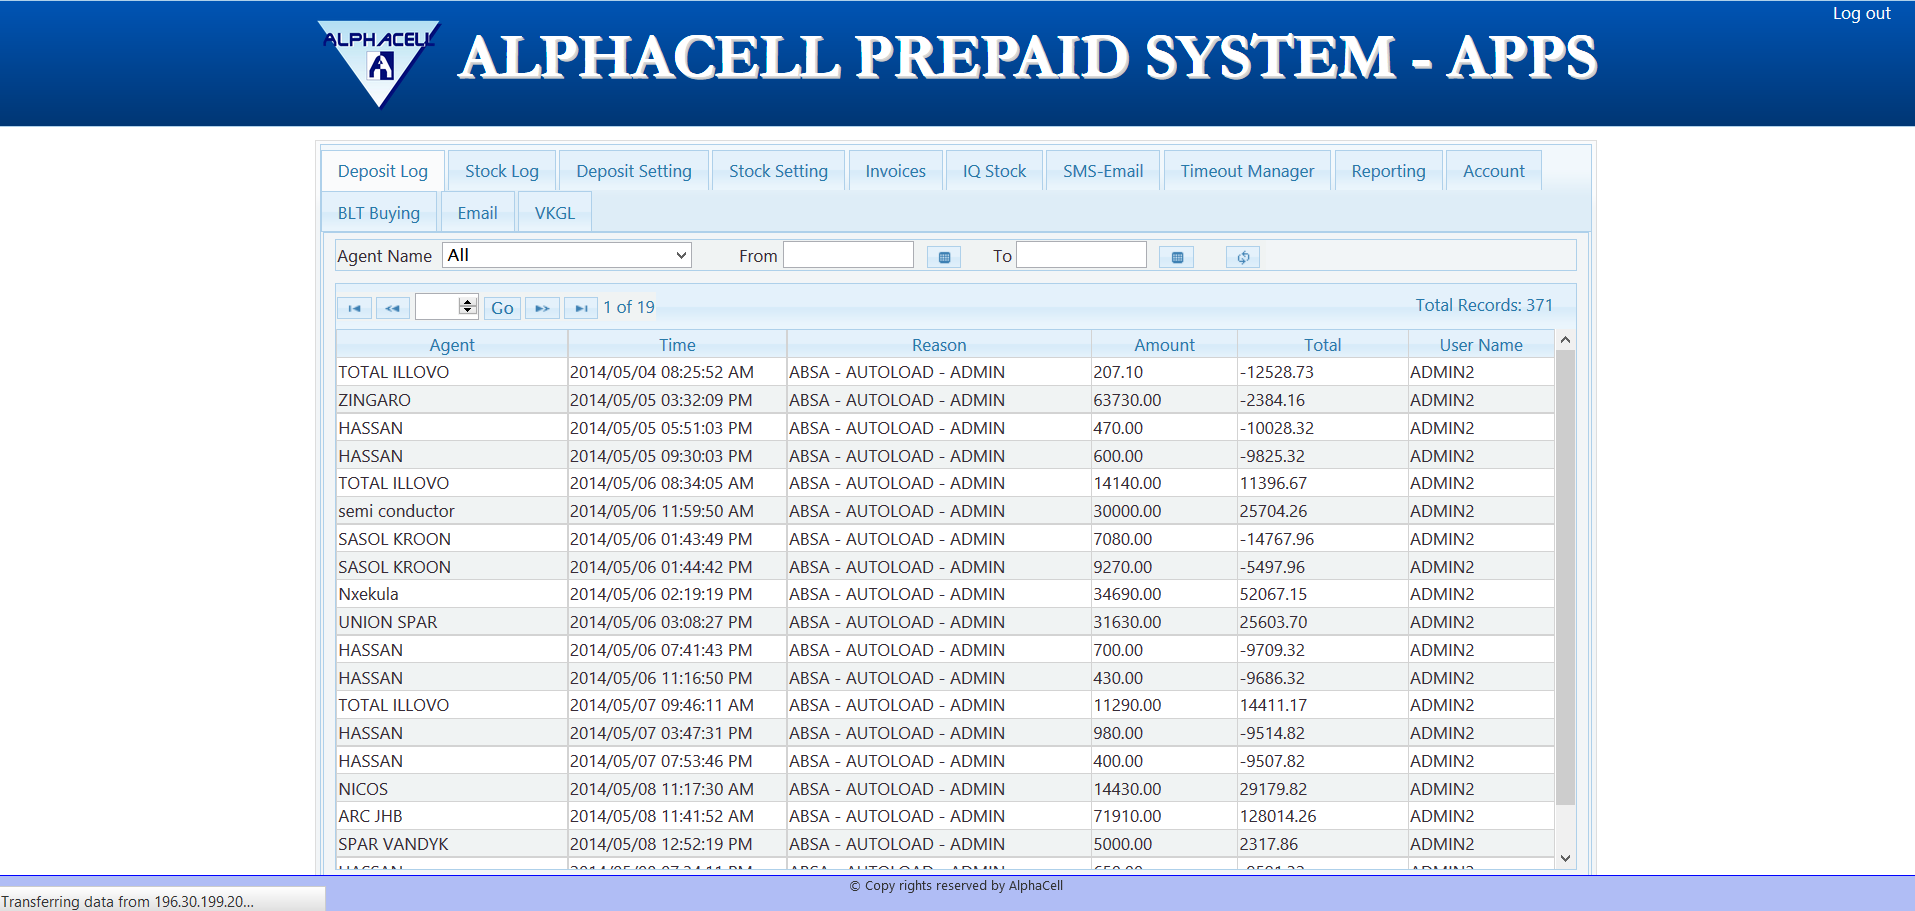Click the Log out link
Image resolution: width=1915 pixels, height=911 pixels.
pyautogui.click(x=1860, y=13)
